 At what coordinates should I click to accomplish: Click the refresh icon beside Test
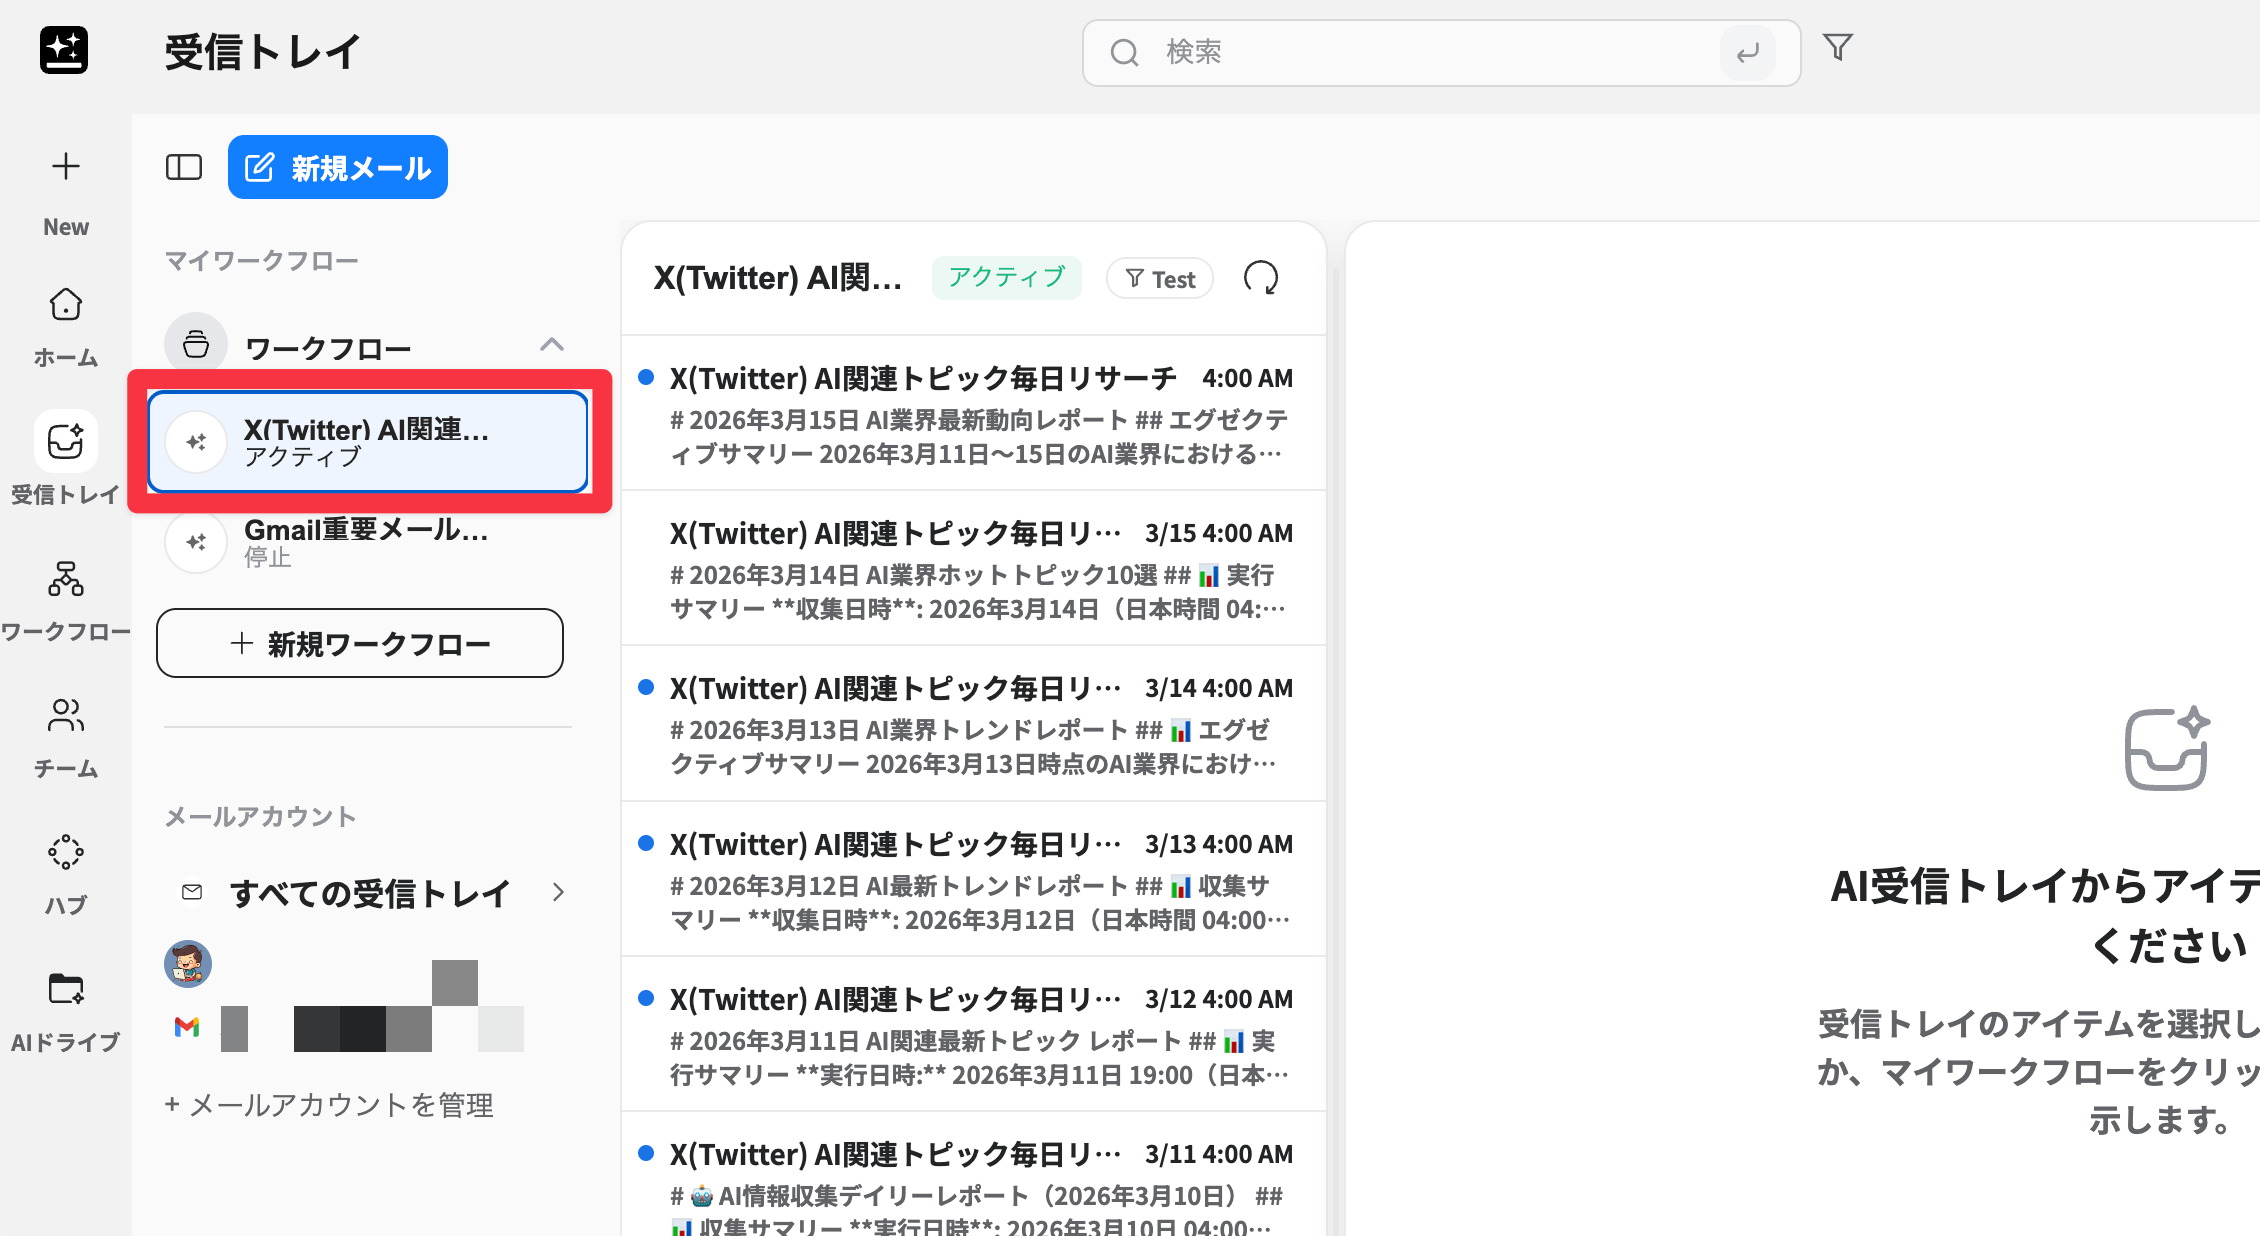(1261, 278)
